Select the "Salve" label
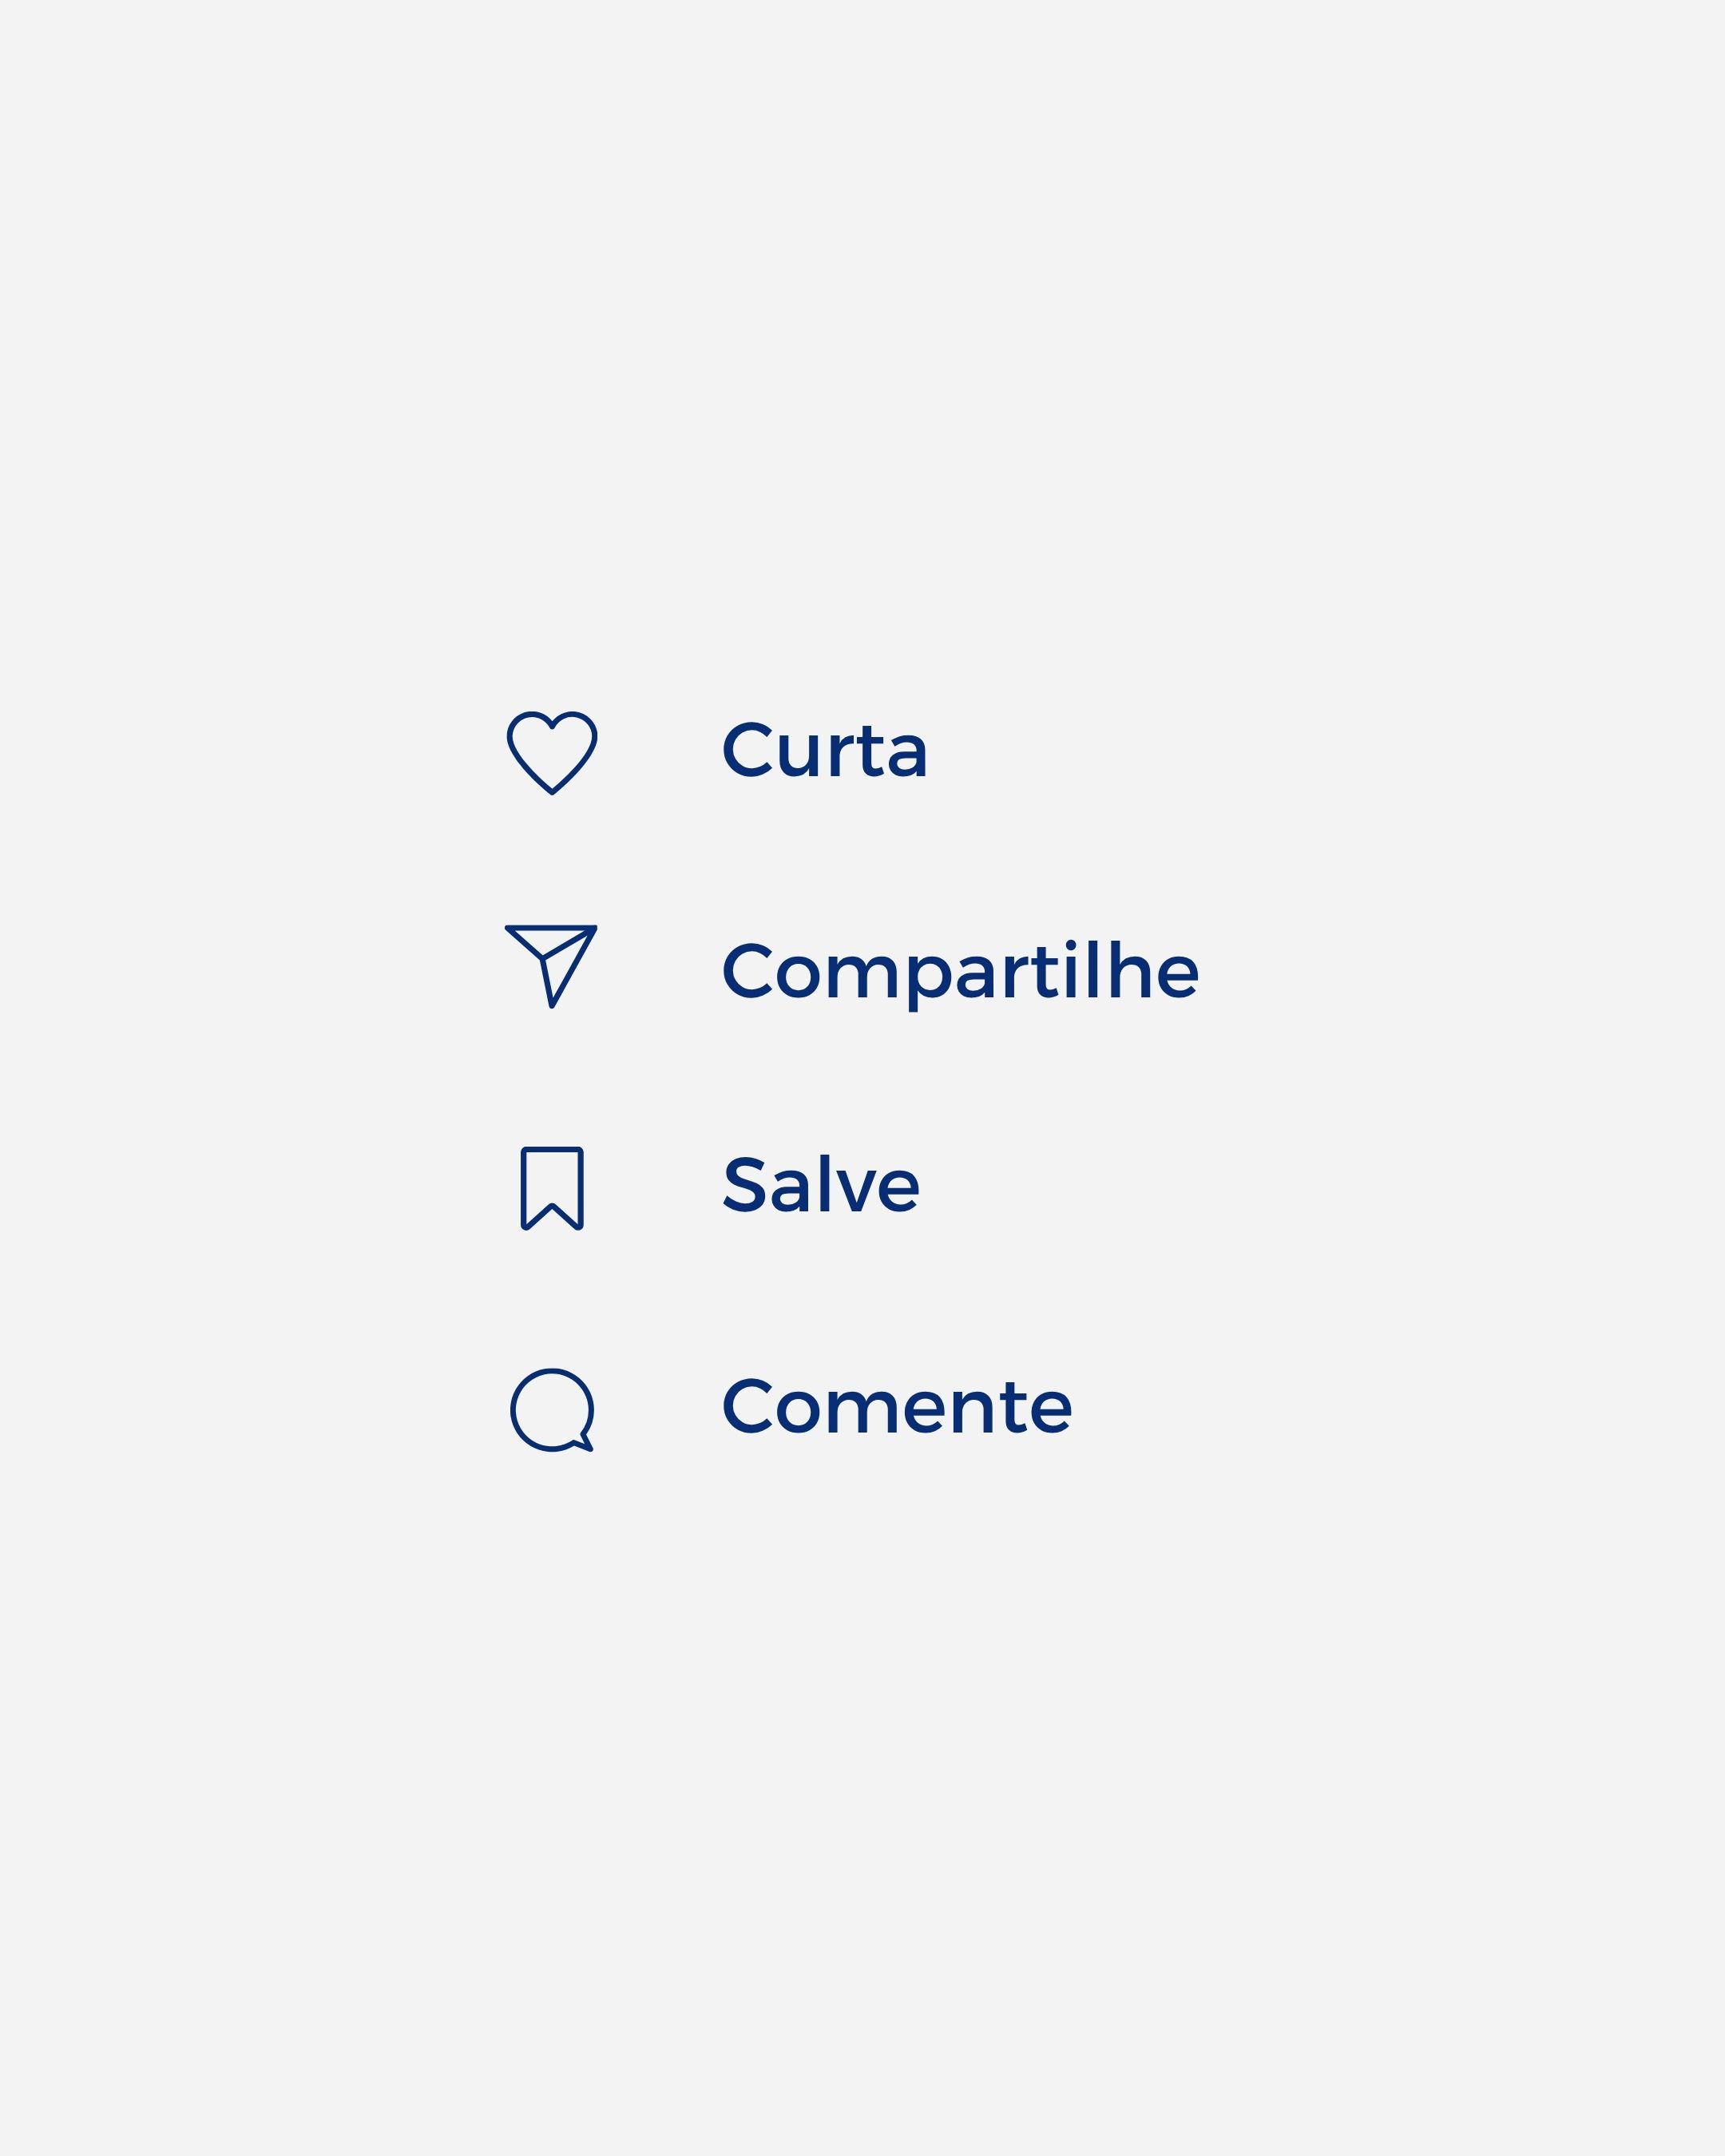Viewport: 1725px width, 2156px height. pyautogui.click(x=821, y=1186)
